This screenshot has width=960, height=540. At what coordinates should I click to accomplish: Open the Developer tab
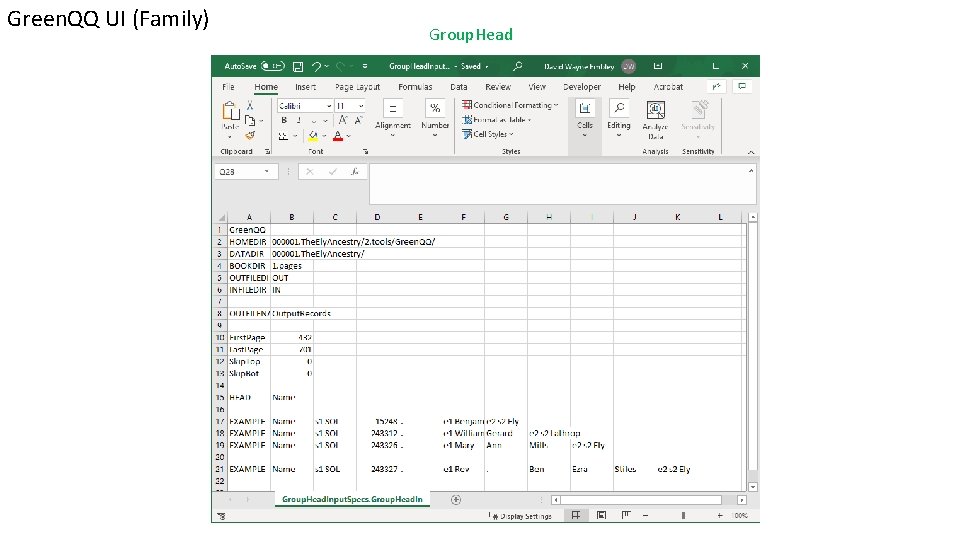[x=582, y=87]
